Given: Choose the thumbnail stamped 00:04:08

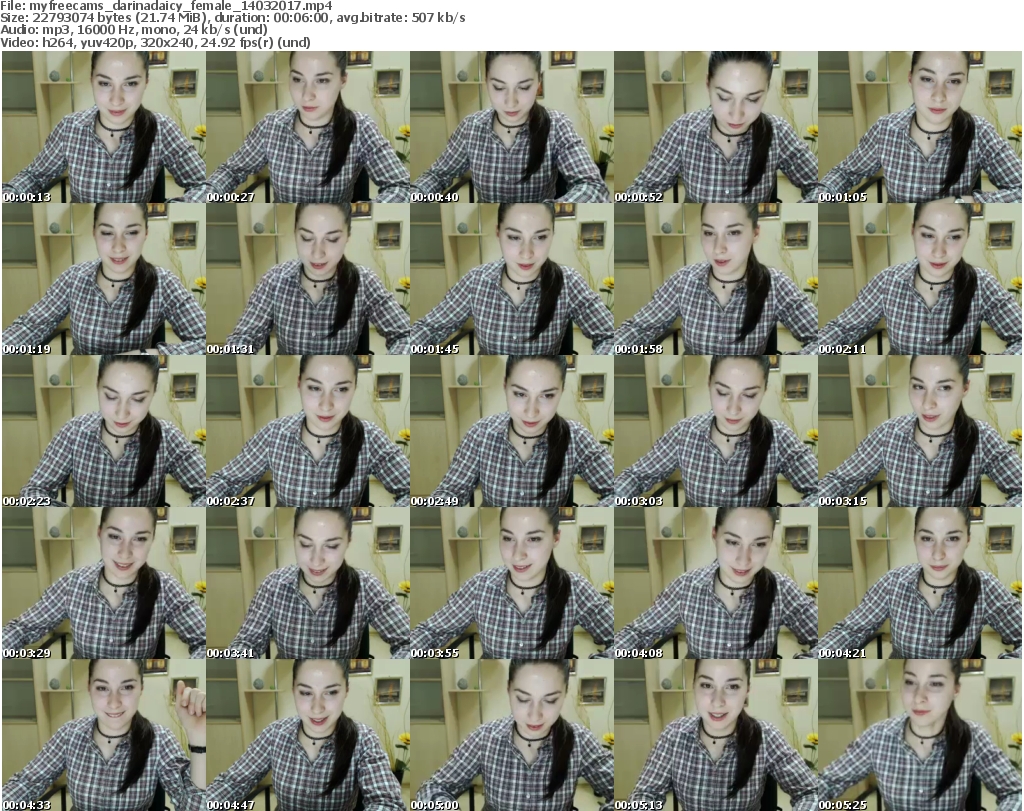Looking at the screenshot, I should click(x=716, y=582).
